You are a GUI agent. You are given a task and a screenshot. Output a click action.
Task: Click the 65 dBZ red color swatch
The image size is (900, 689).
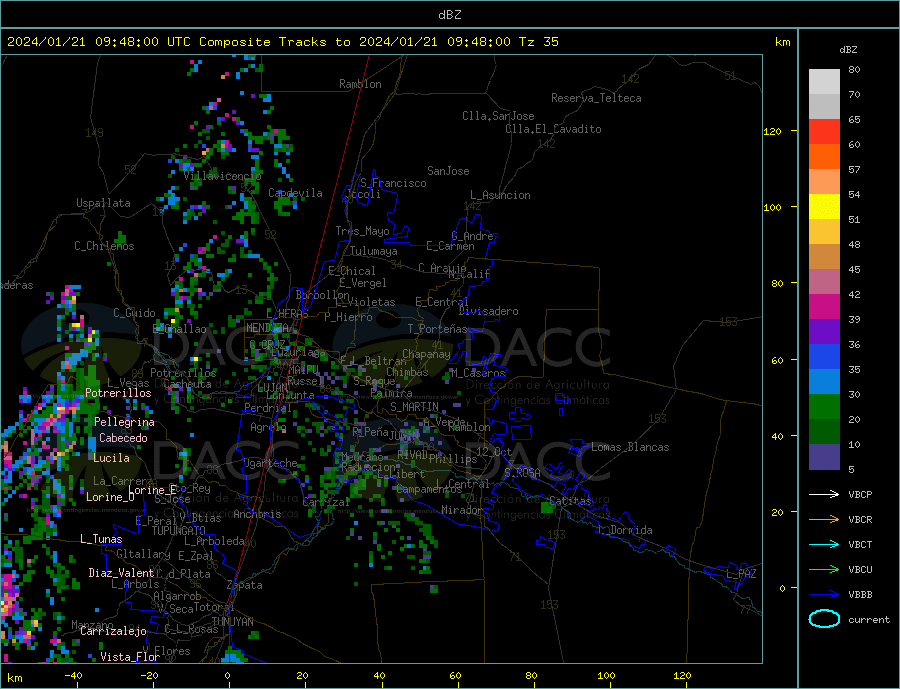click(824, 131)
